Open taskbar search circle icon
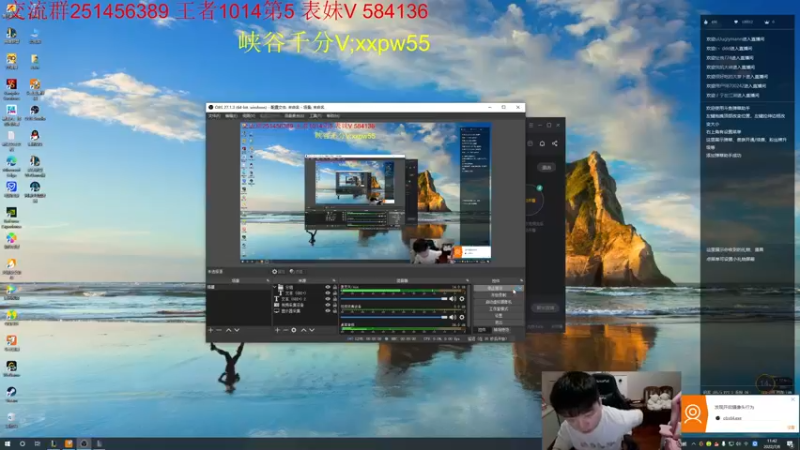This screenshot has height=450, width=800. coord(22,444)
